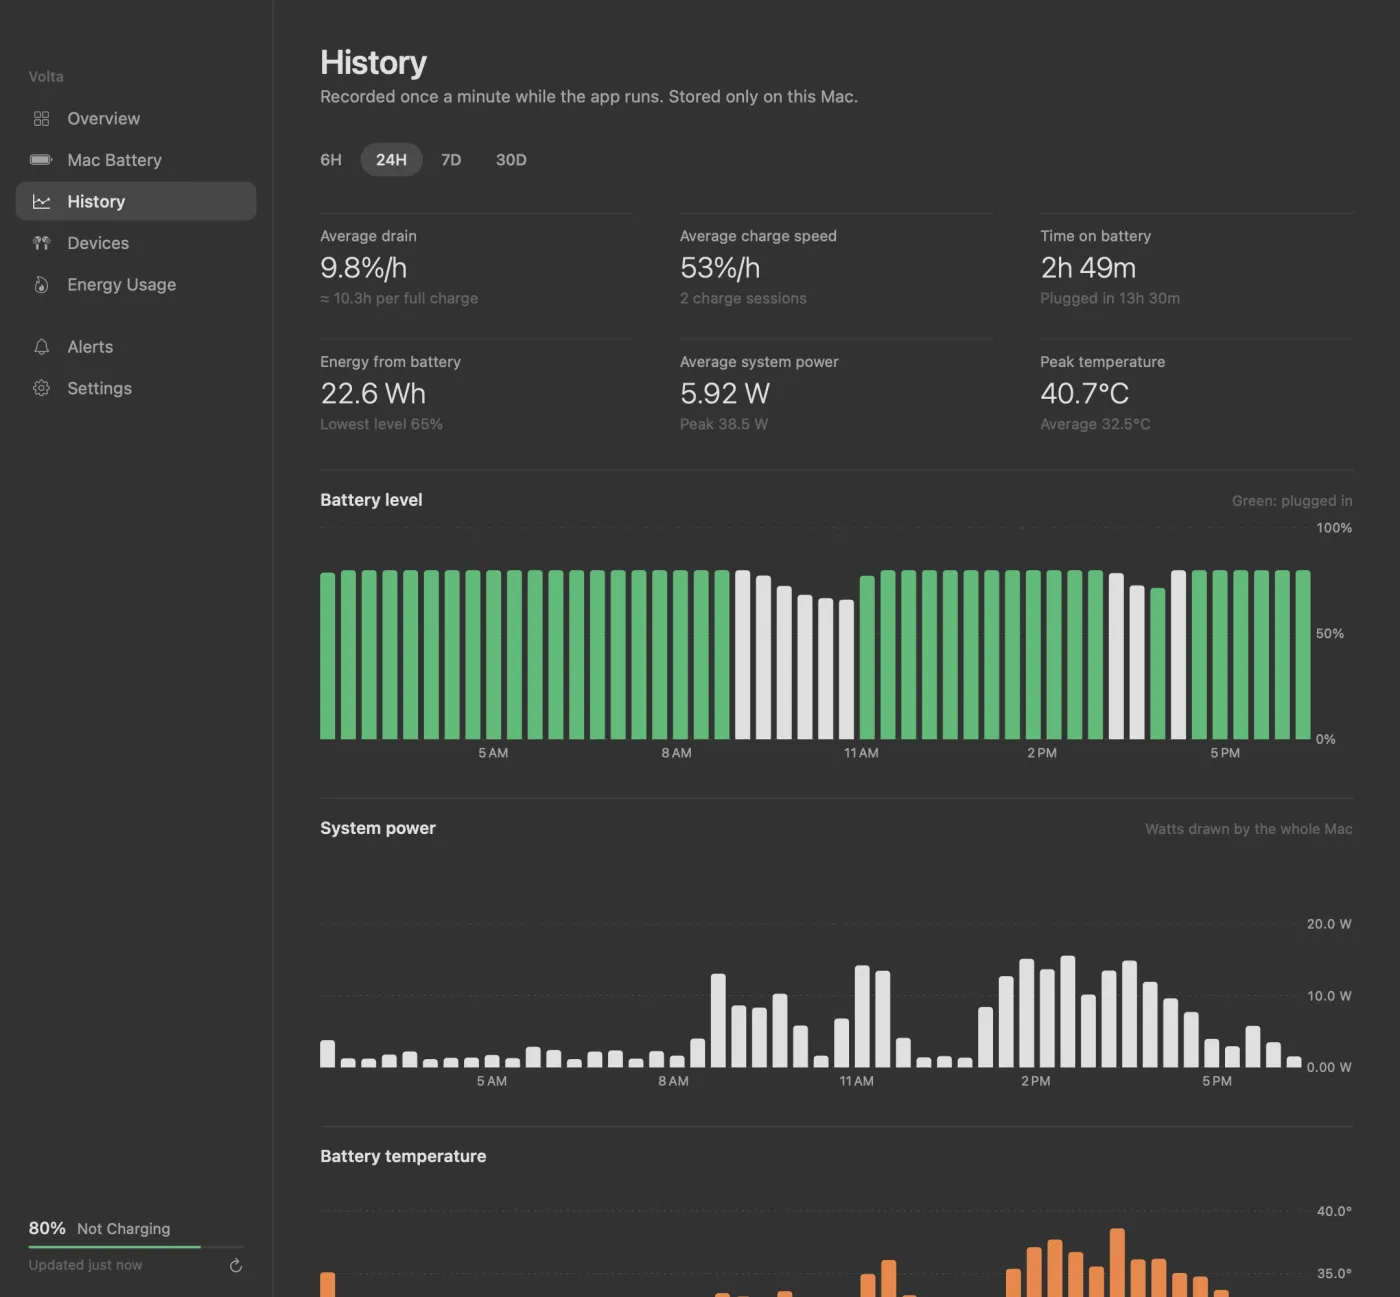Click the Battery level chart heading
The image size is (1400, 1297).
(371, 500)
